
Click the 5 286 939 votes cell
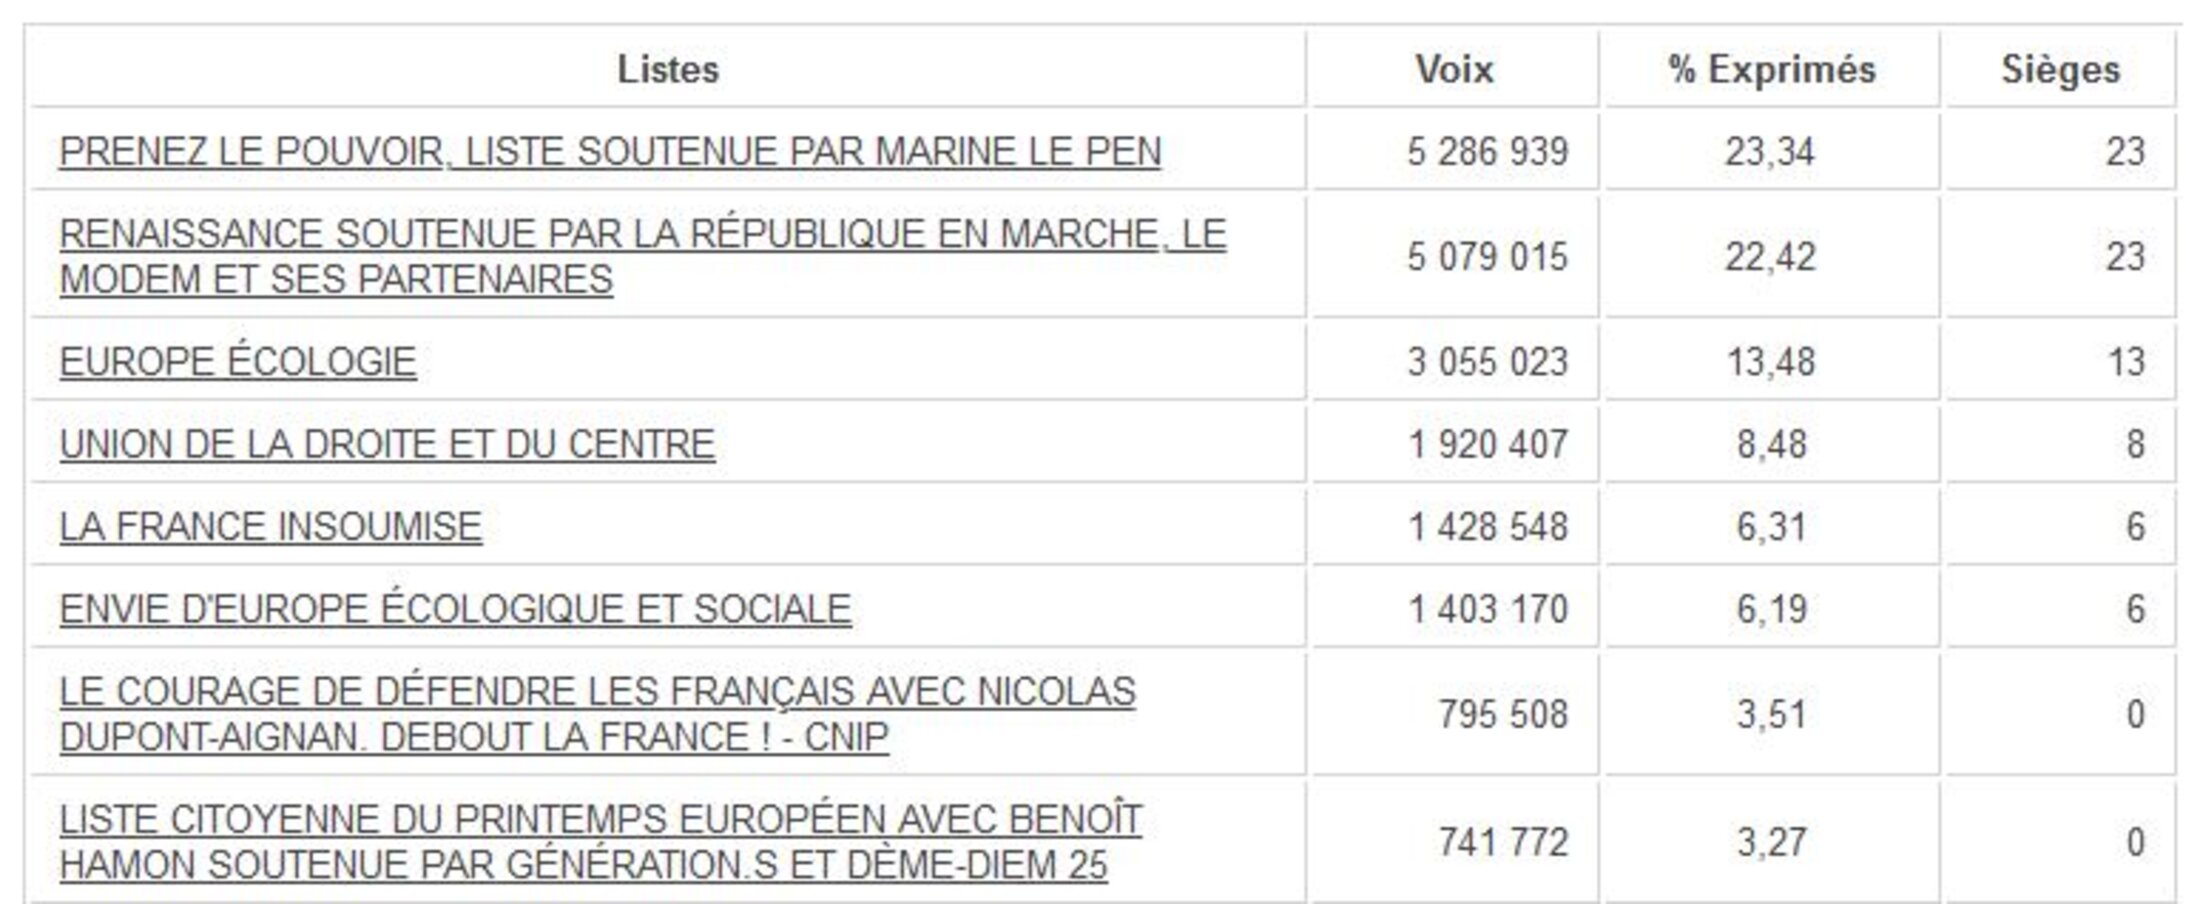pyautogui.click(x=1487, y=152)
